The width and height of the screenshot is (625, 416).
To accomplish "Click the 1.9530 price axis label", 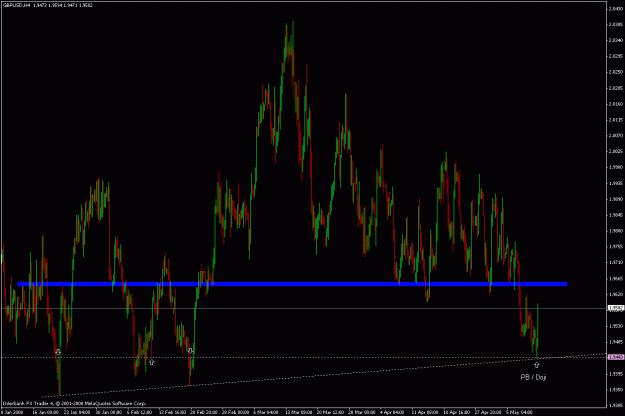I will point(616,326).
